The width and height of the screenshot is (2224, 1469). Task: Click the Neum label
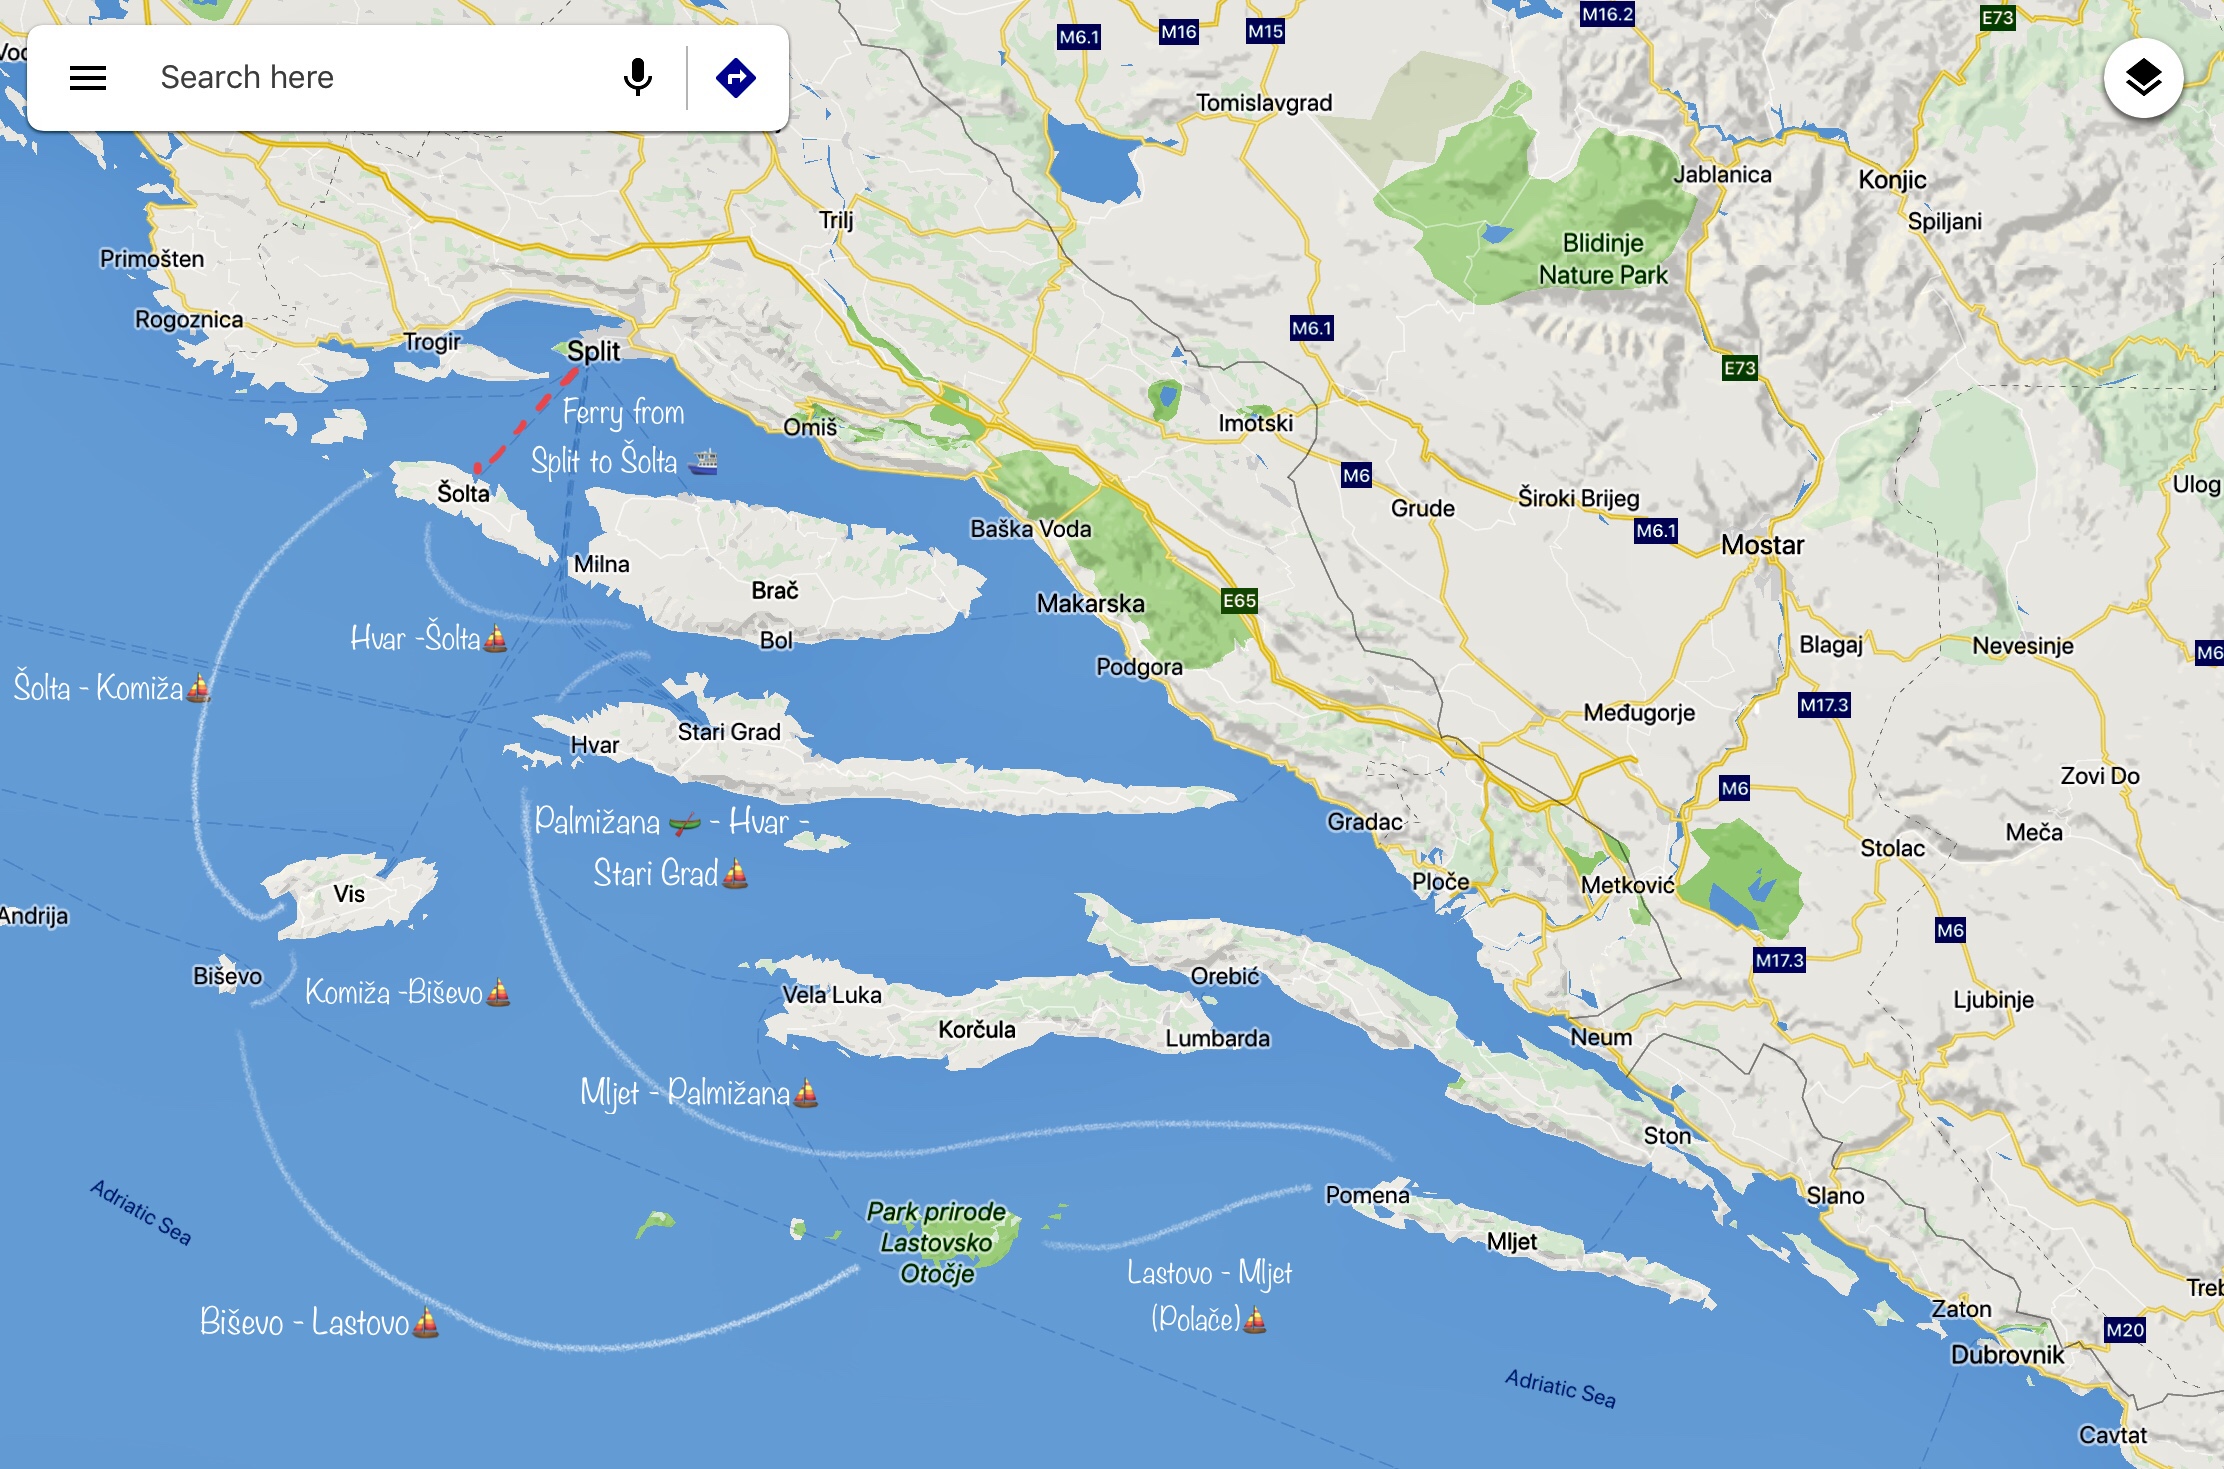[1601, 1038]
